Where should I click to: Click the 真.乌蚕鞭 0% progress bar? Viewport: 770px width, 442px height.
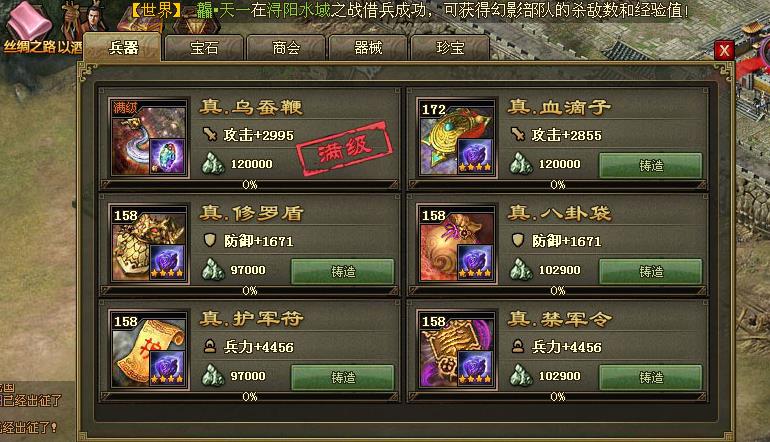pyautogui.click(x=249, y=185)
